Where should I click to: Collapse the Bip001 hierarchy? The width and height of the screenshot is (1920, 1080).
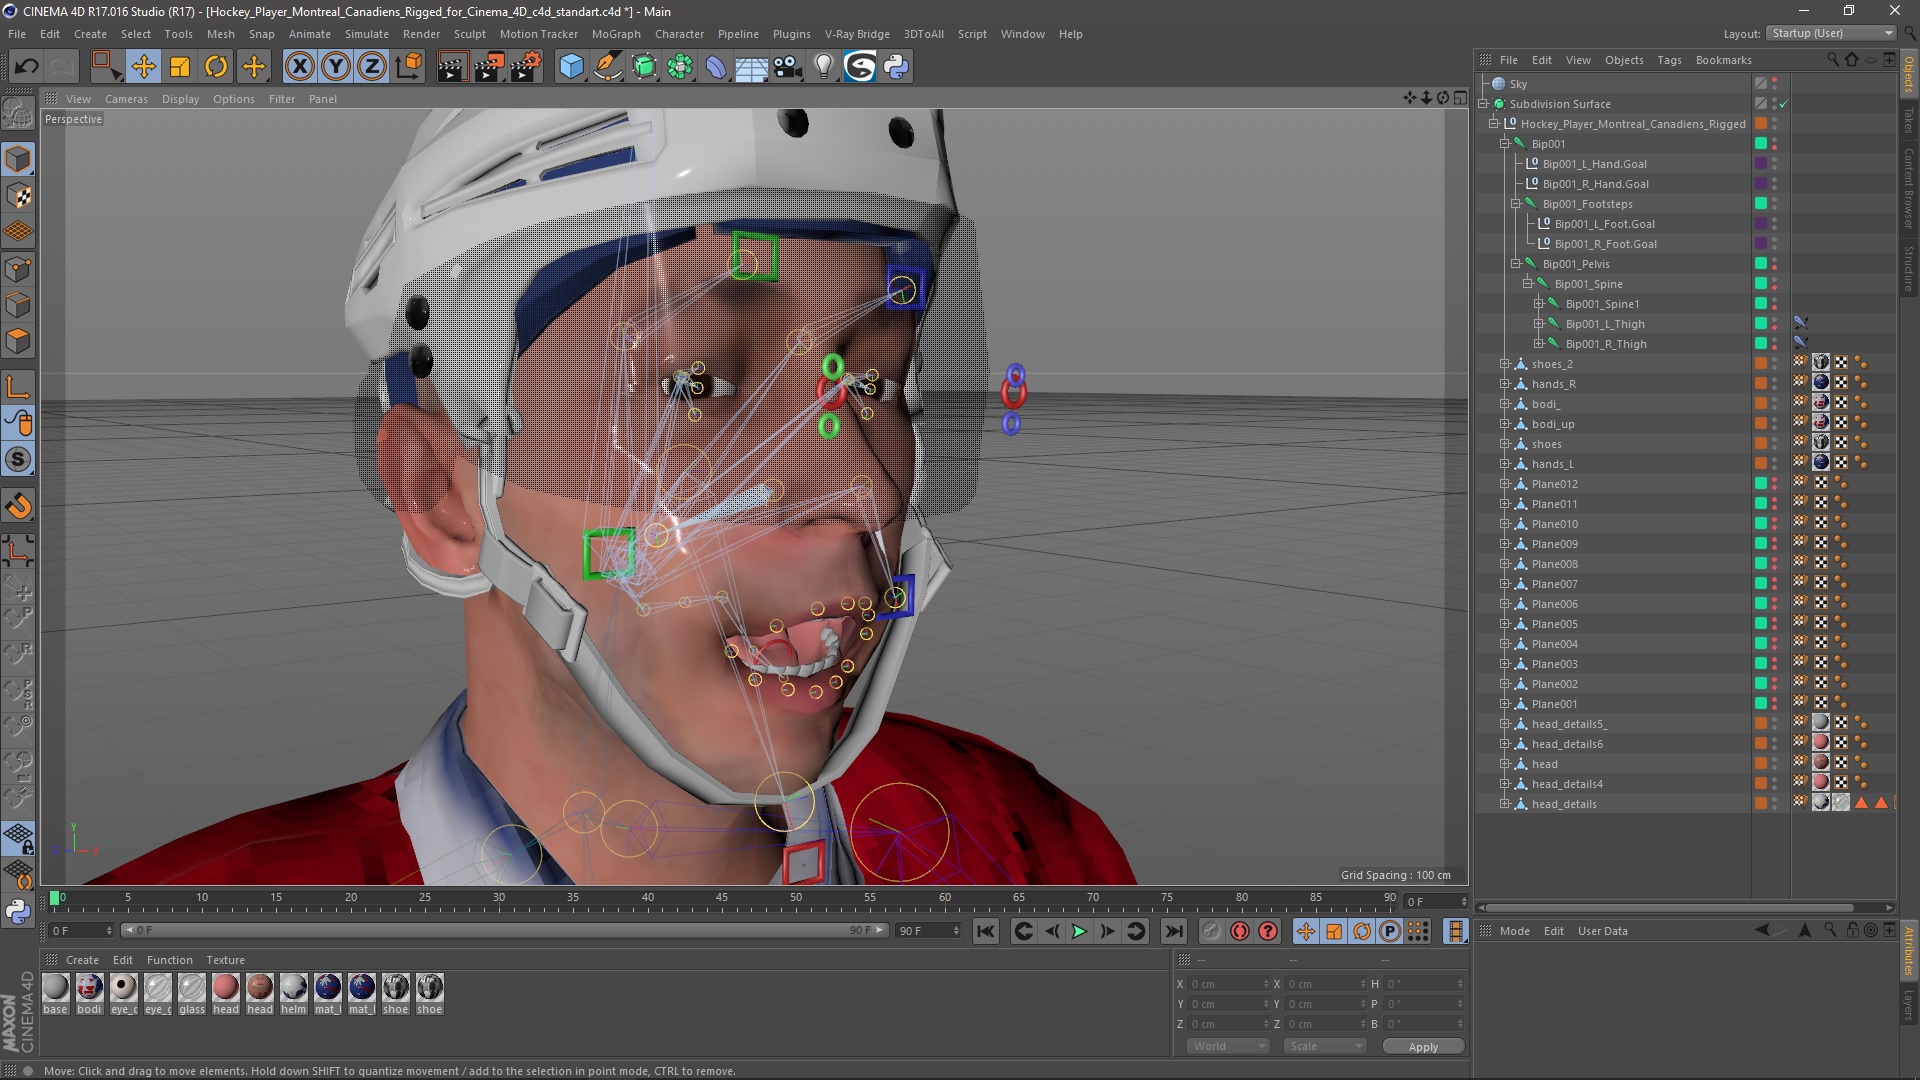1504,144
